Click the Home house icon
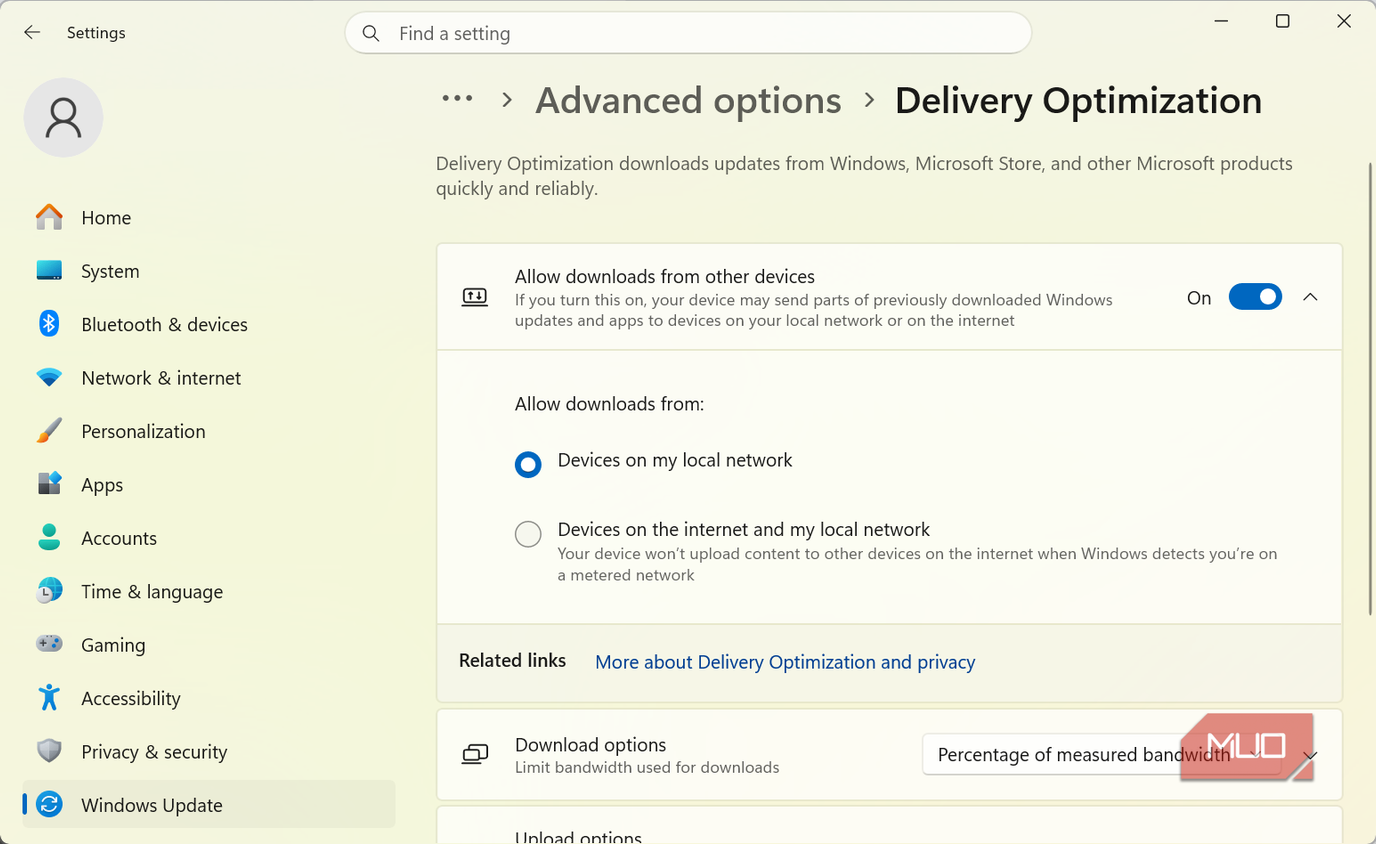 point(49,217)
